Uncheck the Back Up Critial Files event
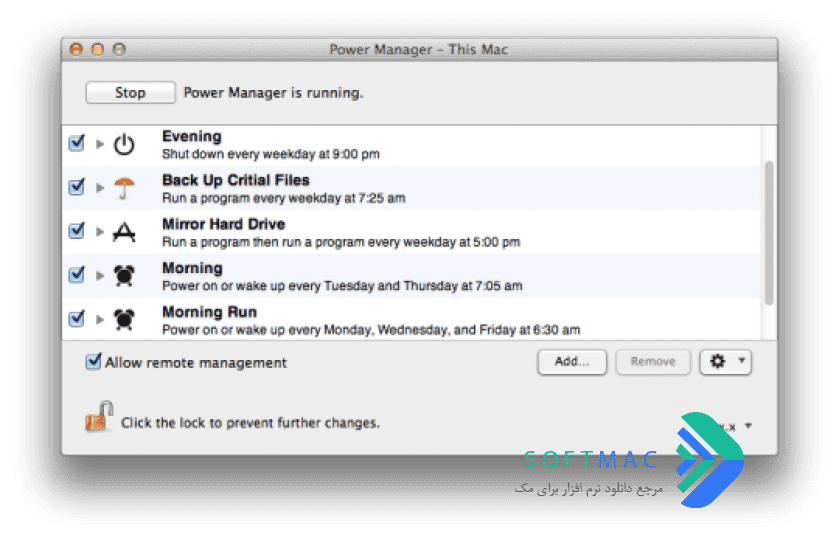 [77, 187]
